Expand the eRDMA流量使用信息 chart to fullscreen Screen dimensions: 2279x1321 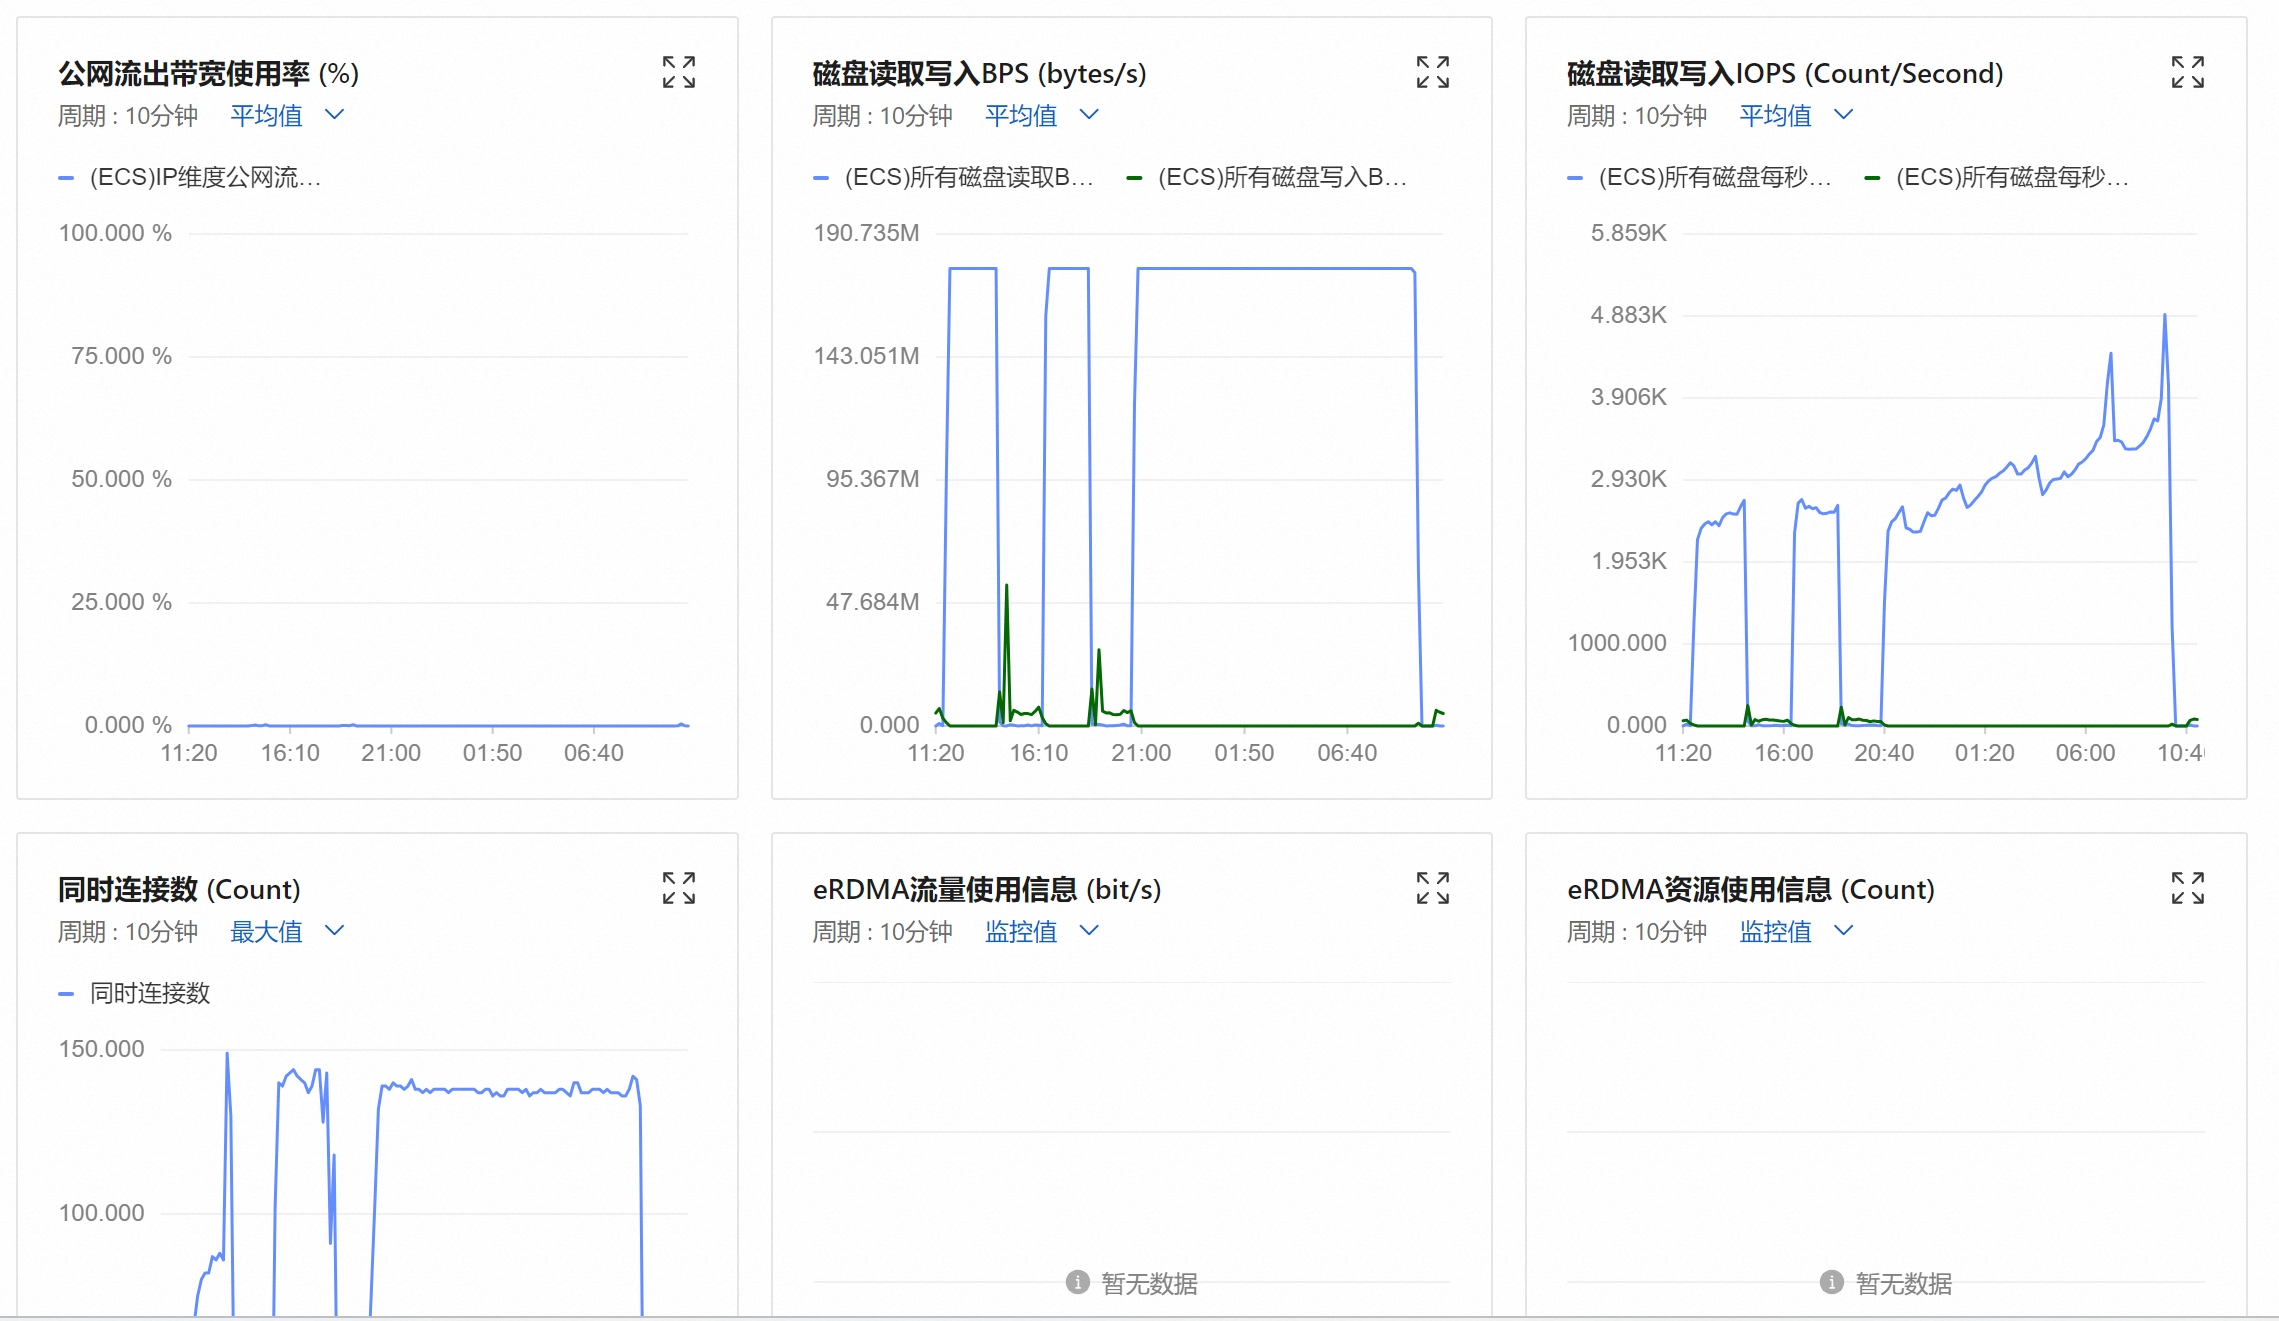tap(1433, 888)
